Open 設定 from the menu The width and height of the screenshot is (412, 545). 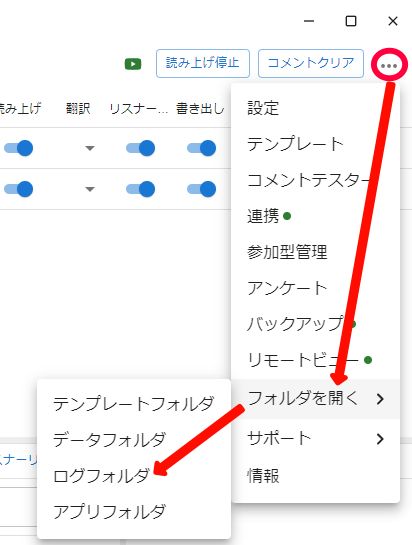(315, 108)
